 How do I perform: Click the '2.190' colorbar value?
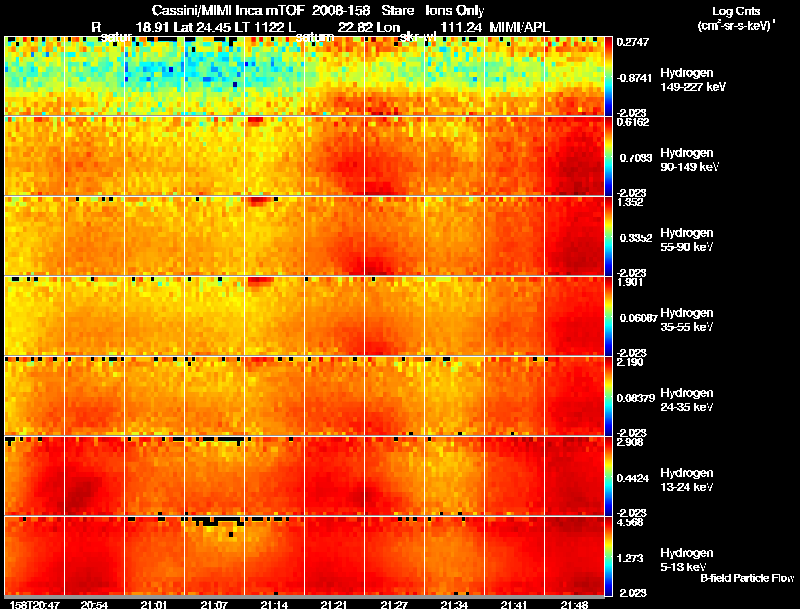(630, 362)
